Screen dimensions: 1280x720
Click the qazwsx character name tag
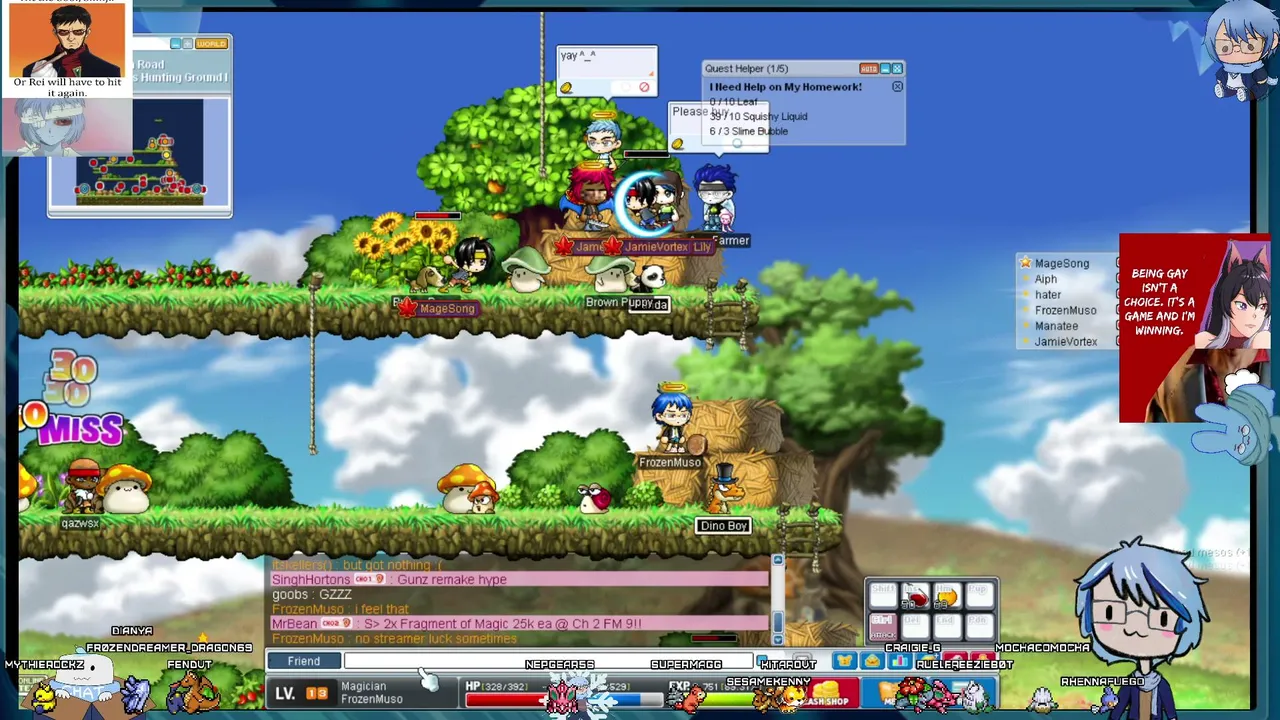point(80,523)
